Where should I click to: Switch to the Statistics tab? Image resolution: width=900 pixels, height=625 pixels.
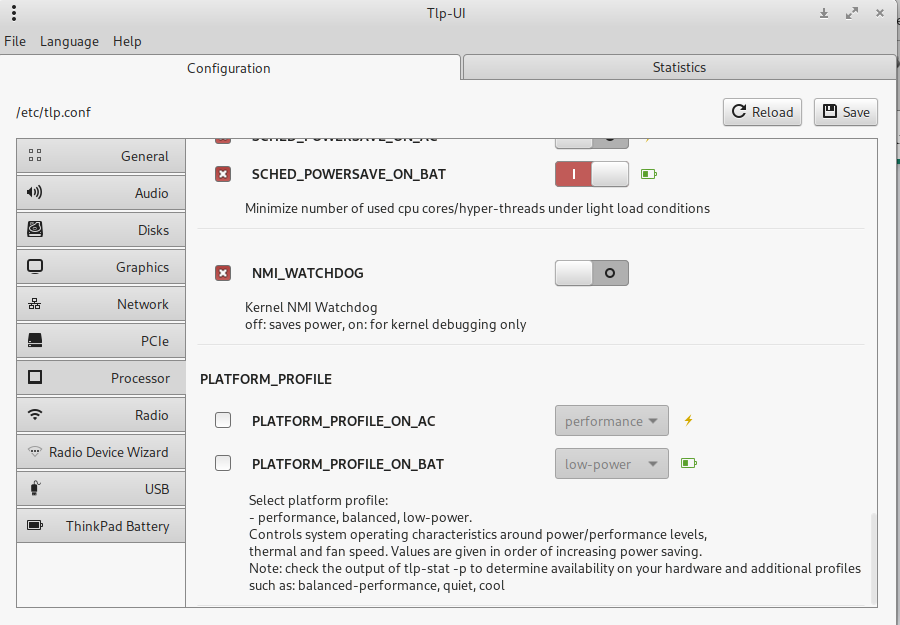679,67
